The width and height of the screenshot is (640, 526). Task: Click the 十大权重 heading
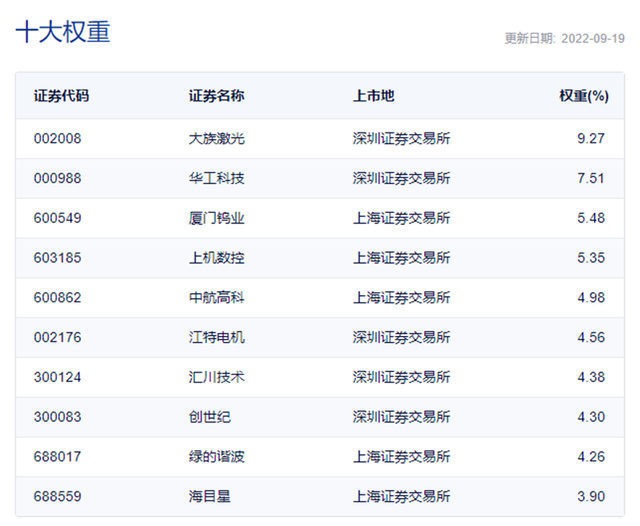pos(63,32)
